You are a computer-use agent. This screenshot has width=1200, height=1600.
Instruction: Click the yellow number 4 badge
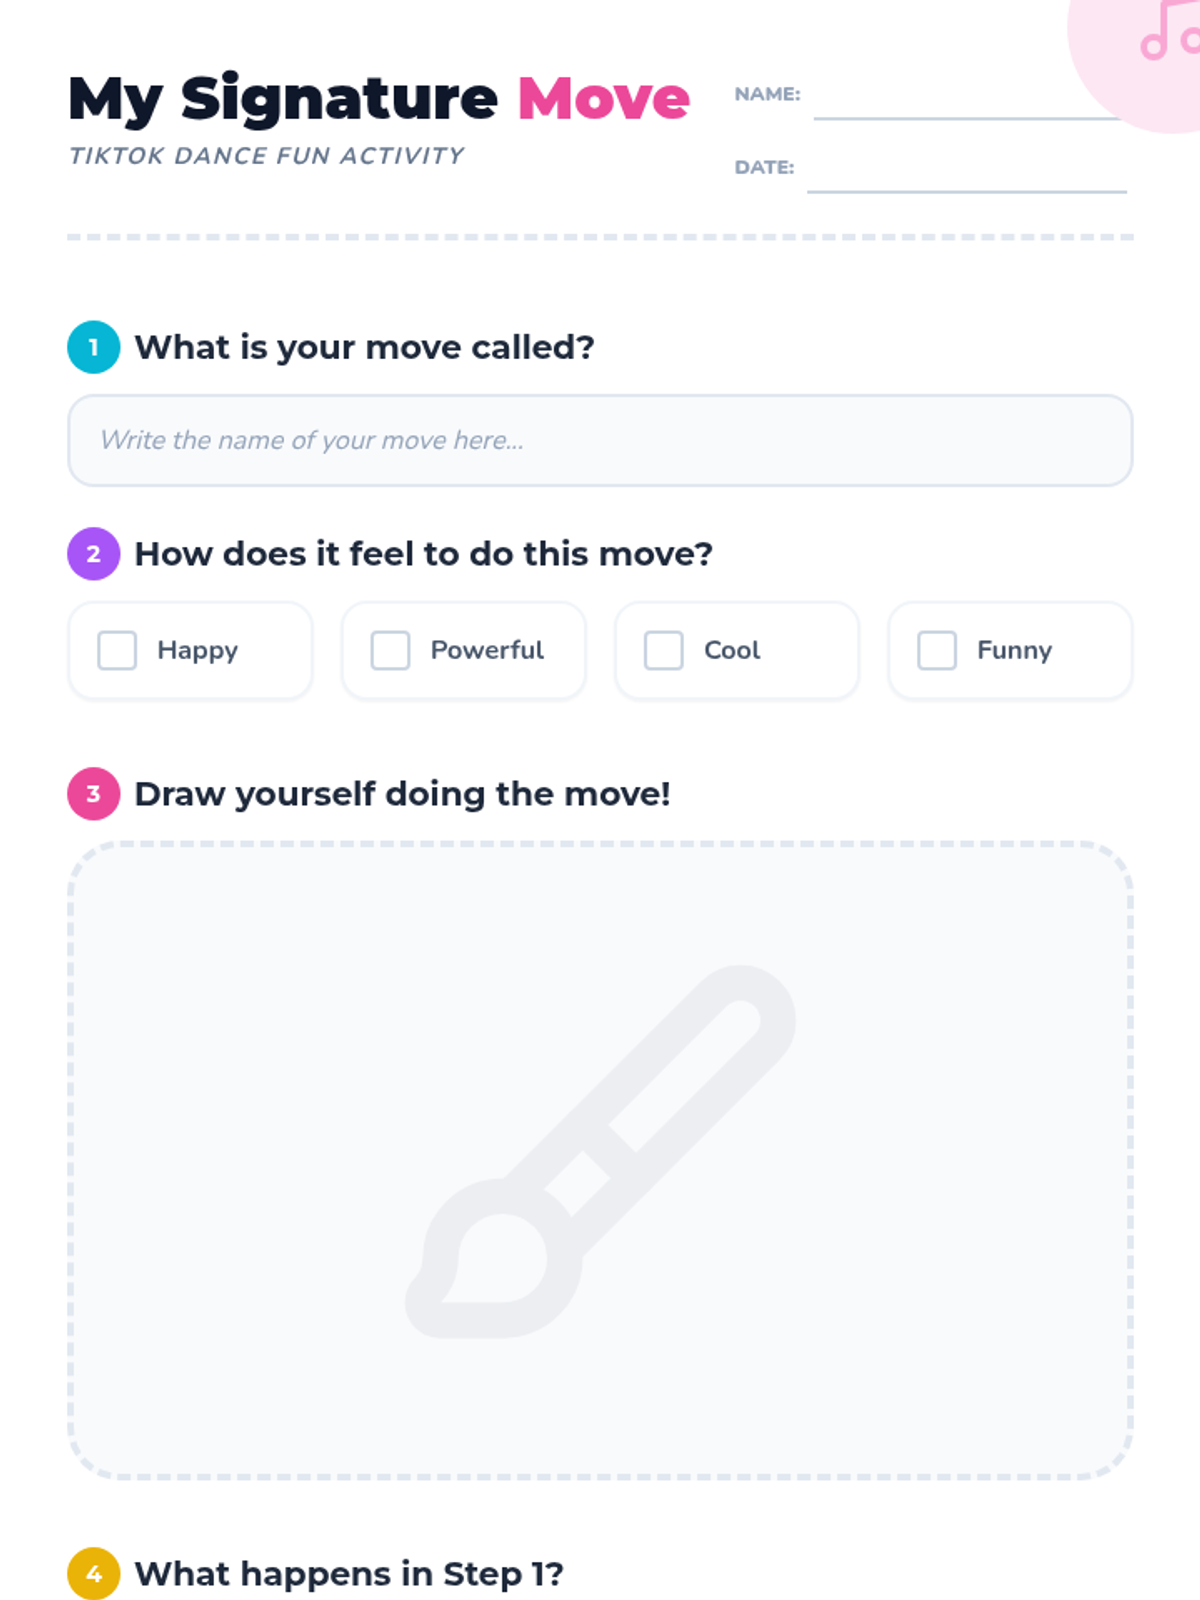[94, 1574]
